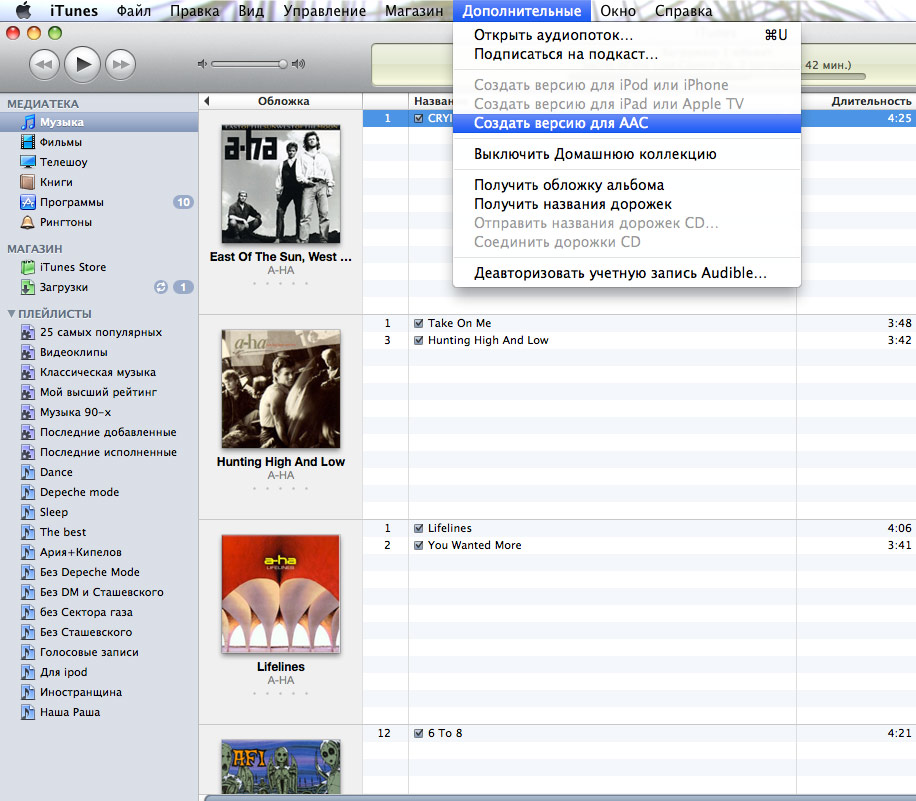916x801 pixels.
Task: Open the Рингтоны bell icon
Action: click(x=27, y=222)
